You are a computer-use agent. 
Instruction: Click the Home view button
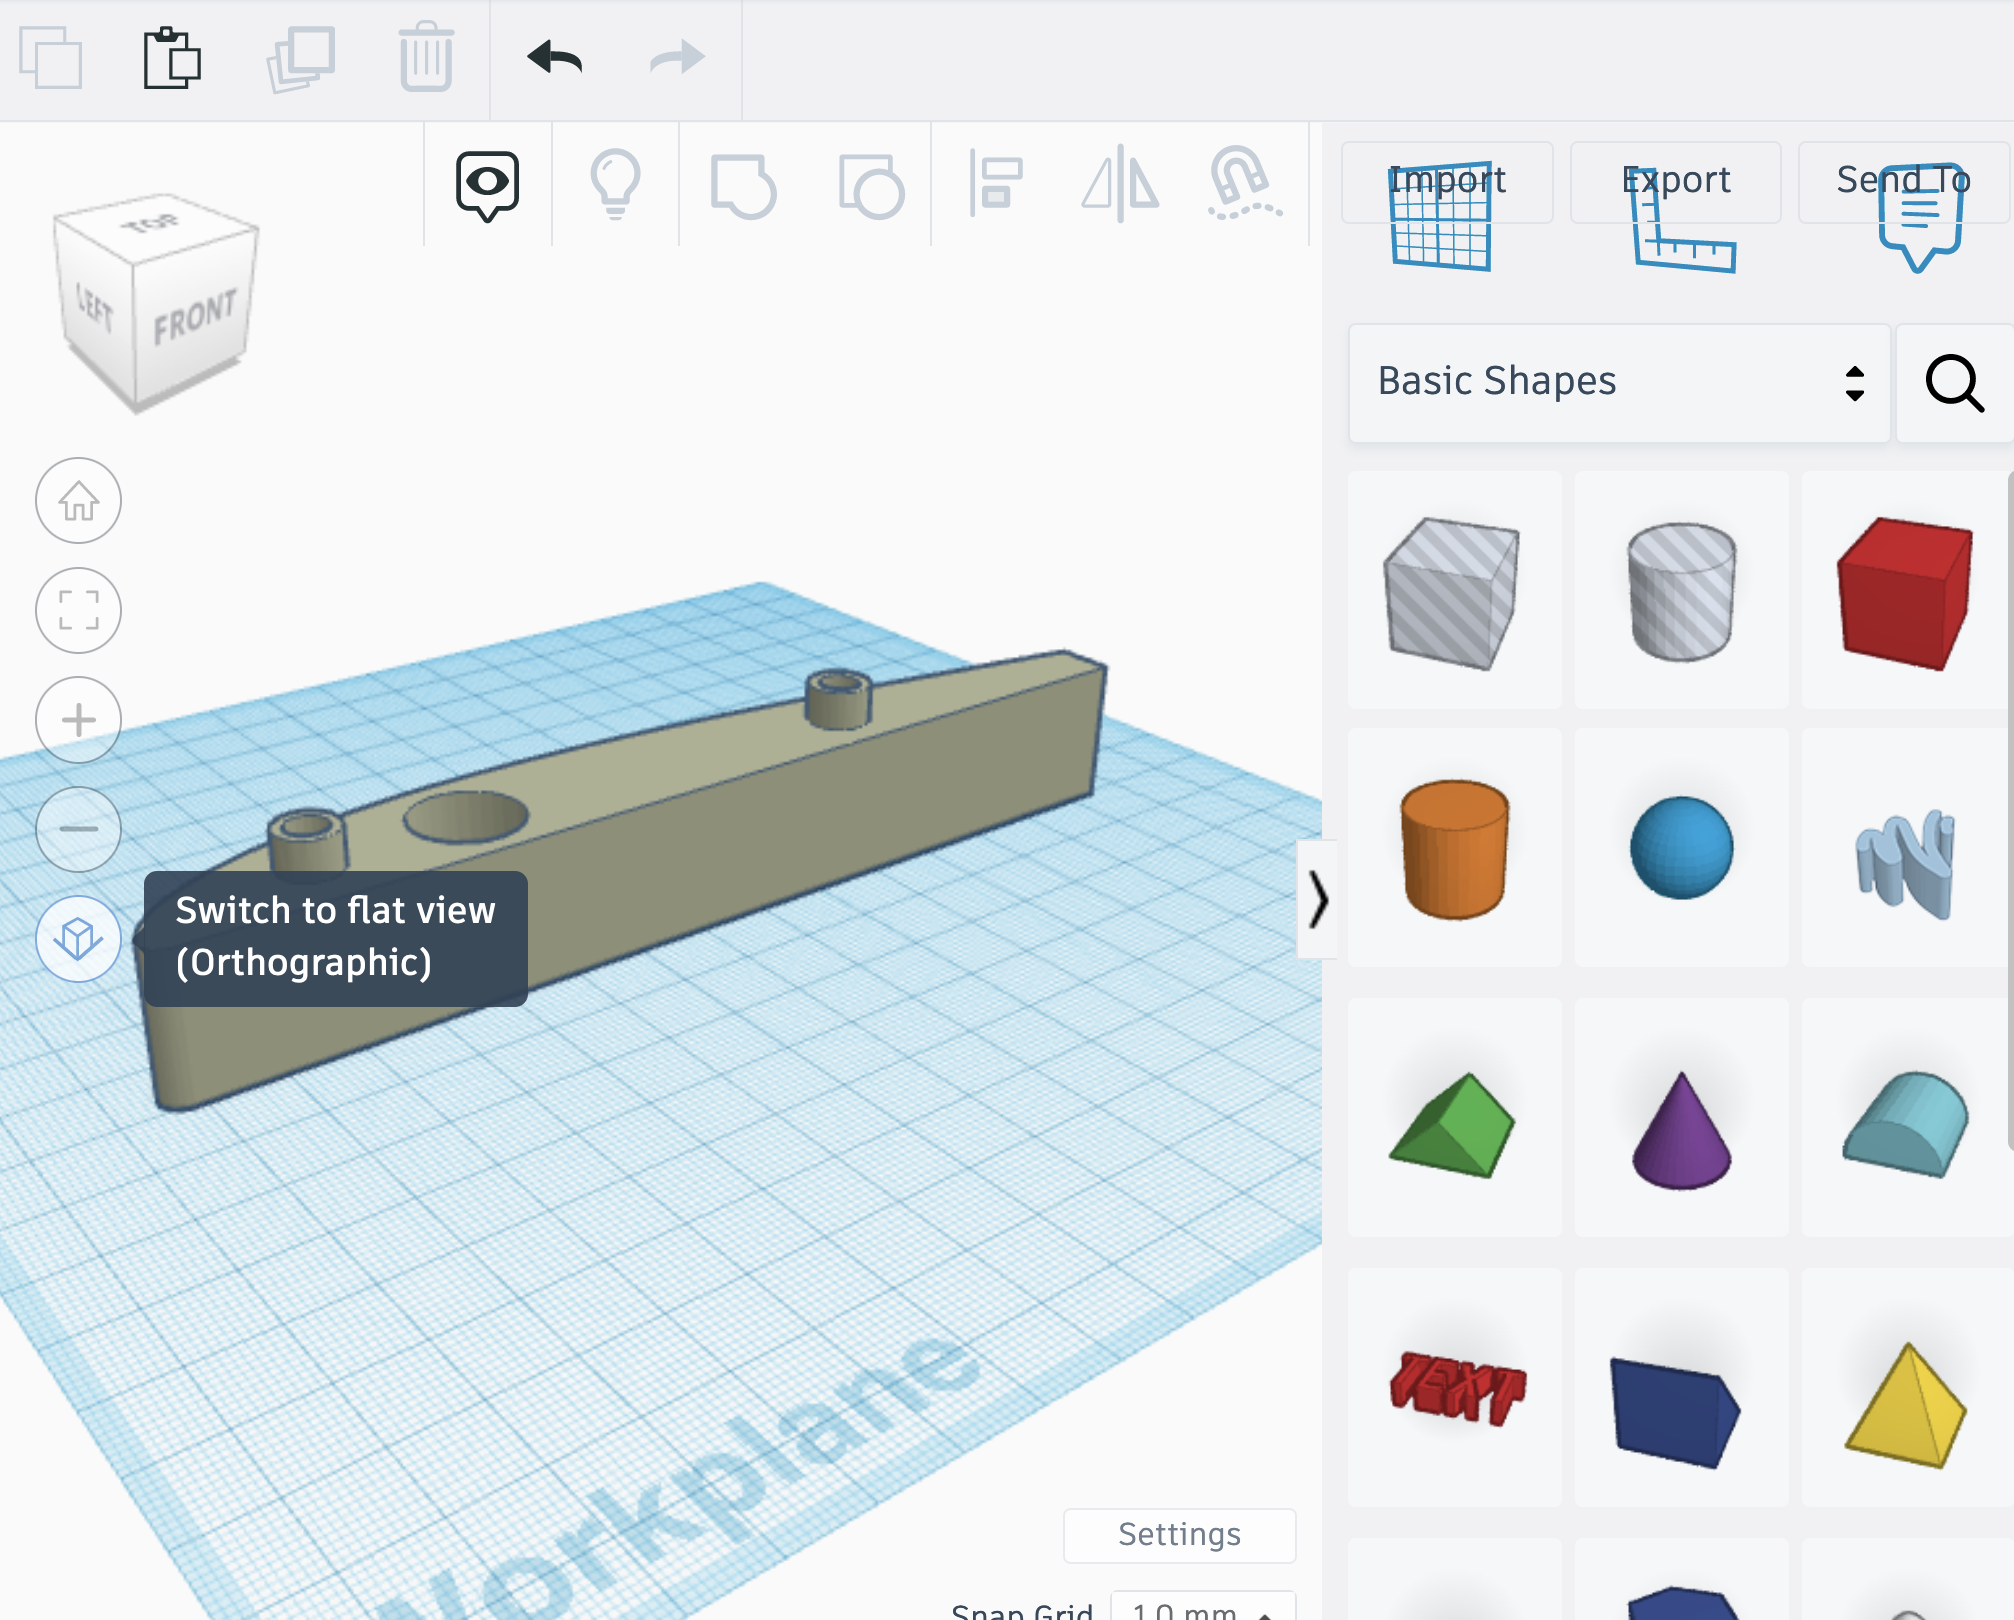coord(79,501)
